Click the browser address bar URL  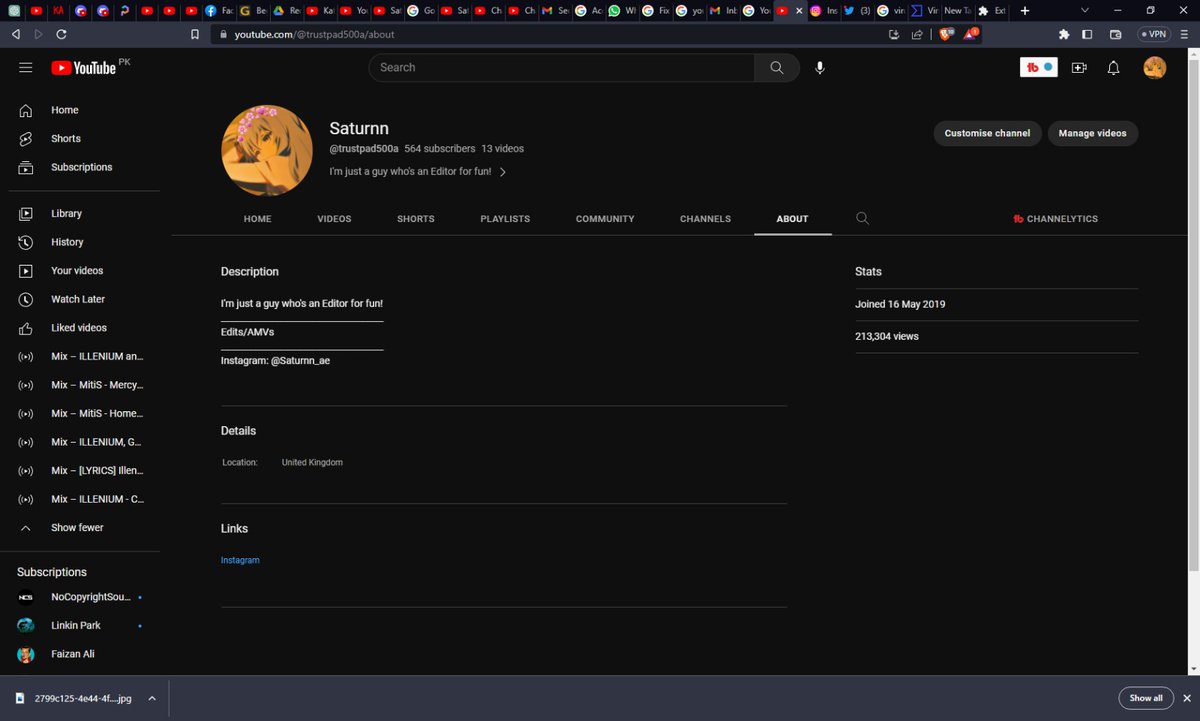315,34
